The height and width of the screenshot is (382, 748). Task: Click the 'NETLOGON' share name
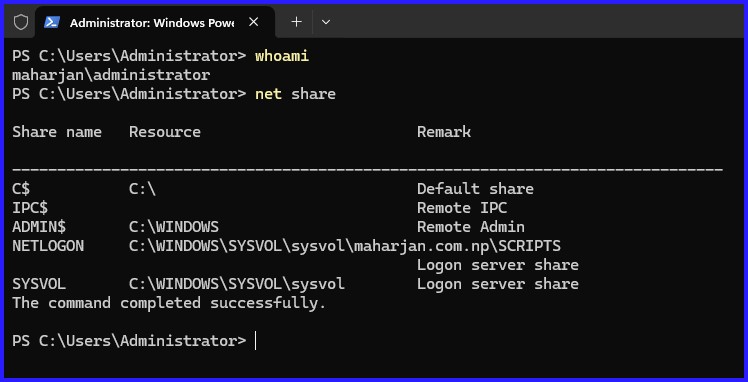click(x=48, y=246)
